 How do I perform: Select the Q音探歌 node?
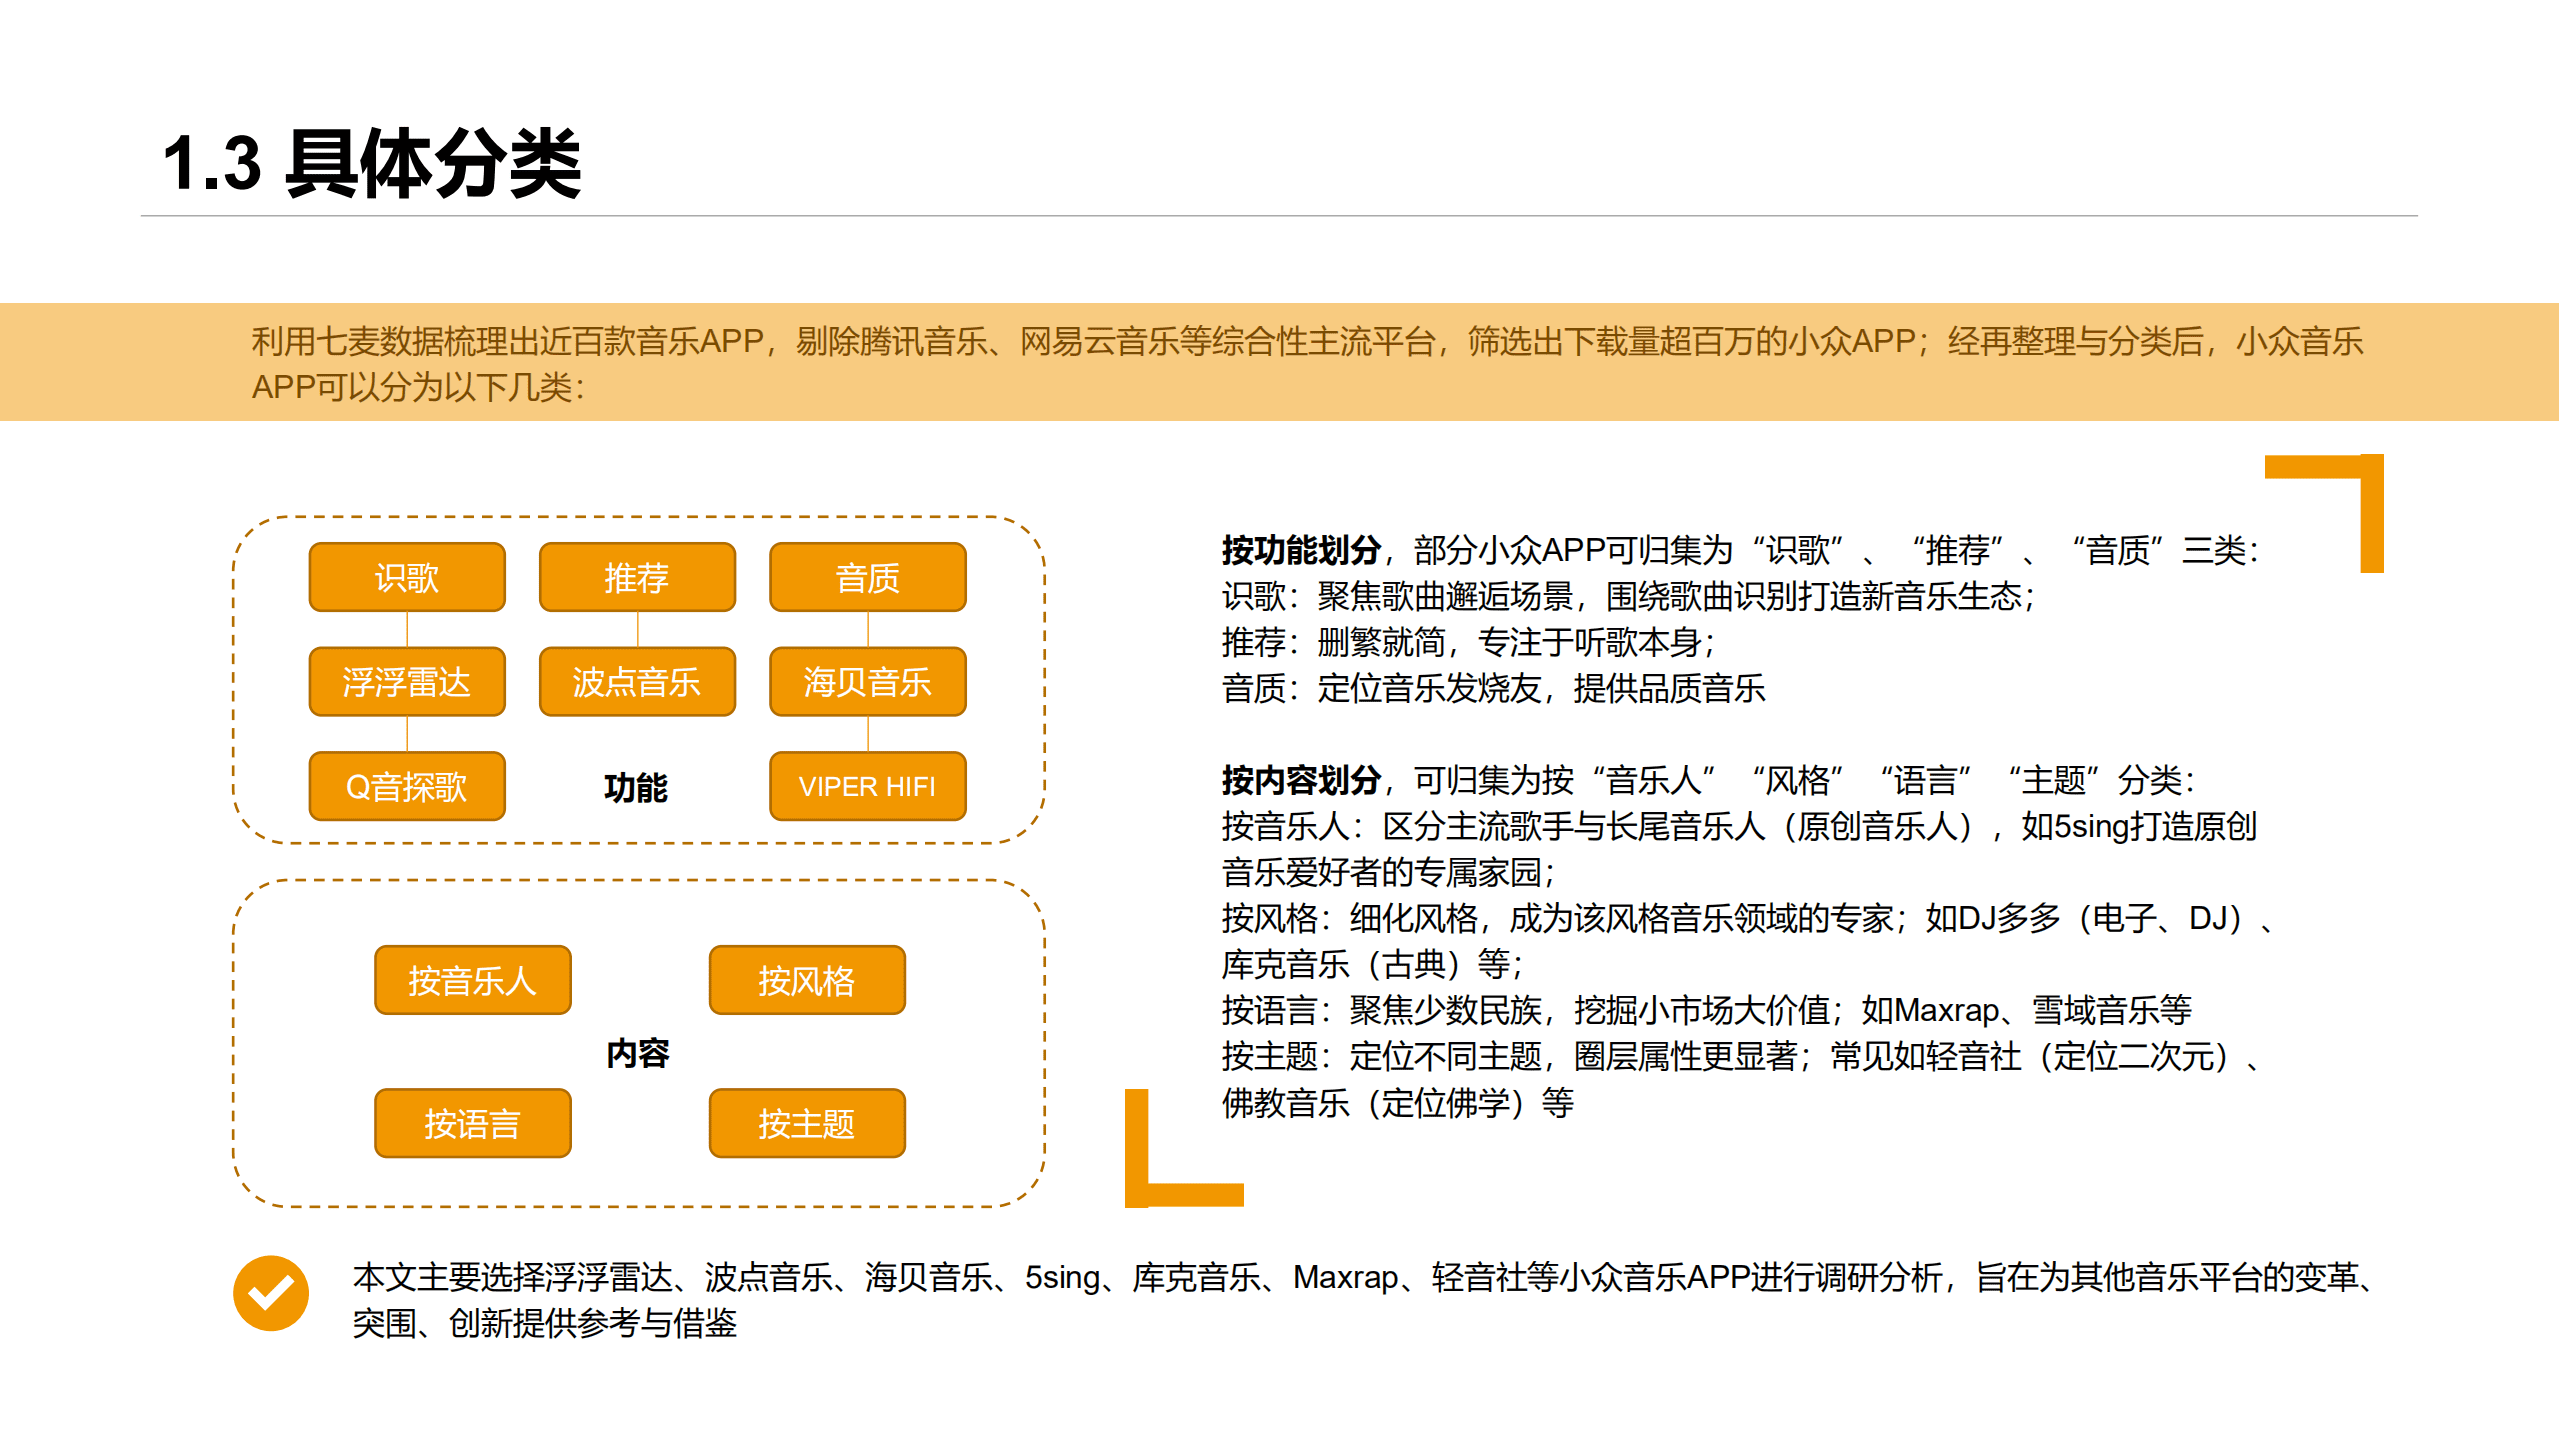(x=406, y=787)
